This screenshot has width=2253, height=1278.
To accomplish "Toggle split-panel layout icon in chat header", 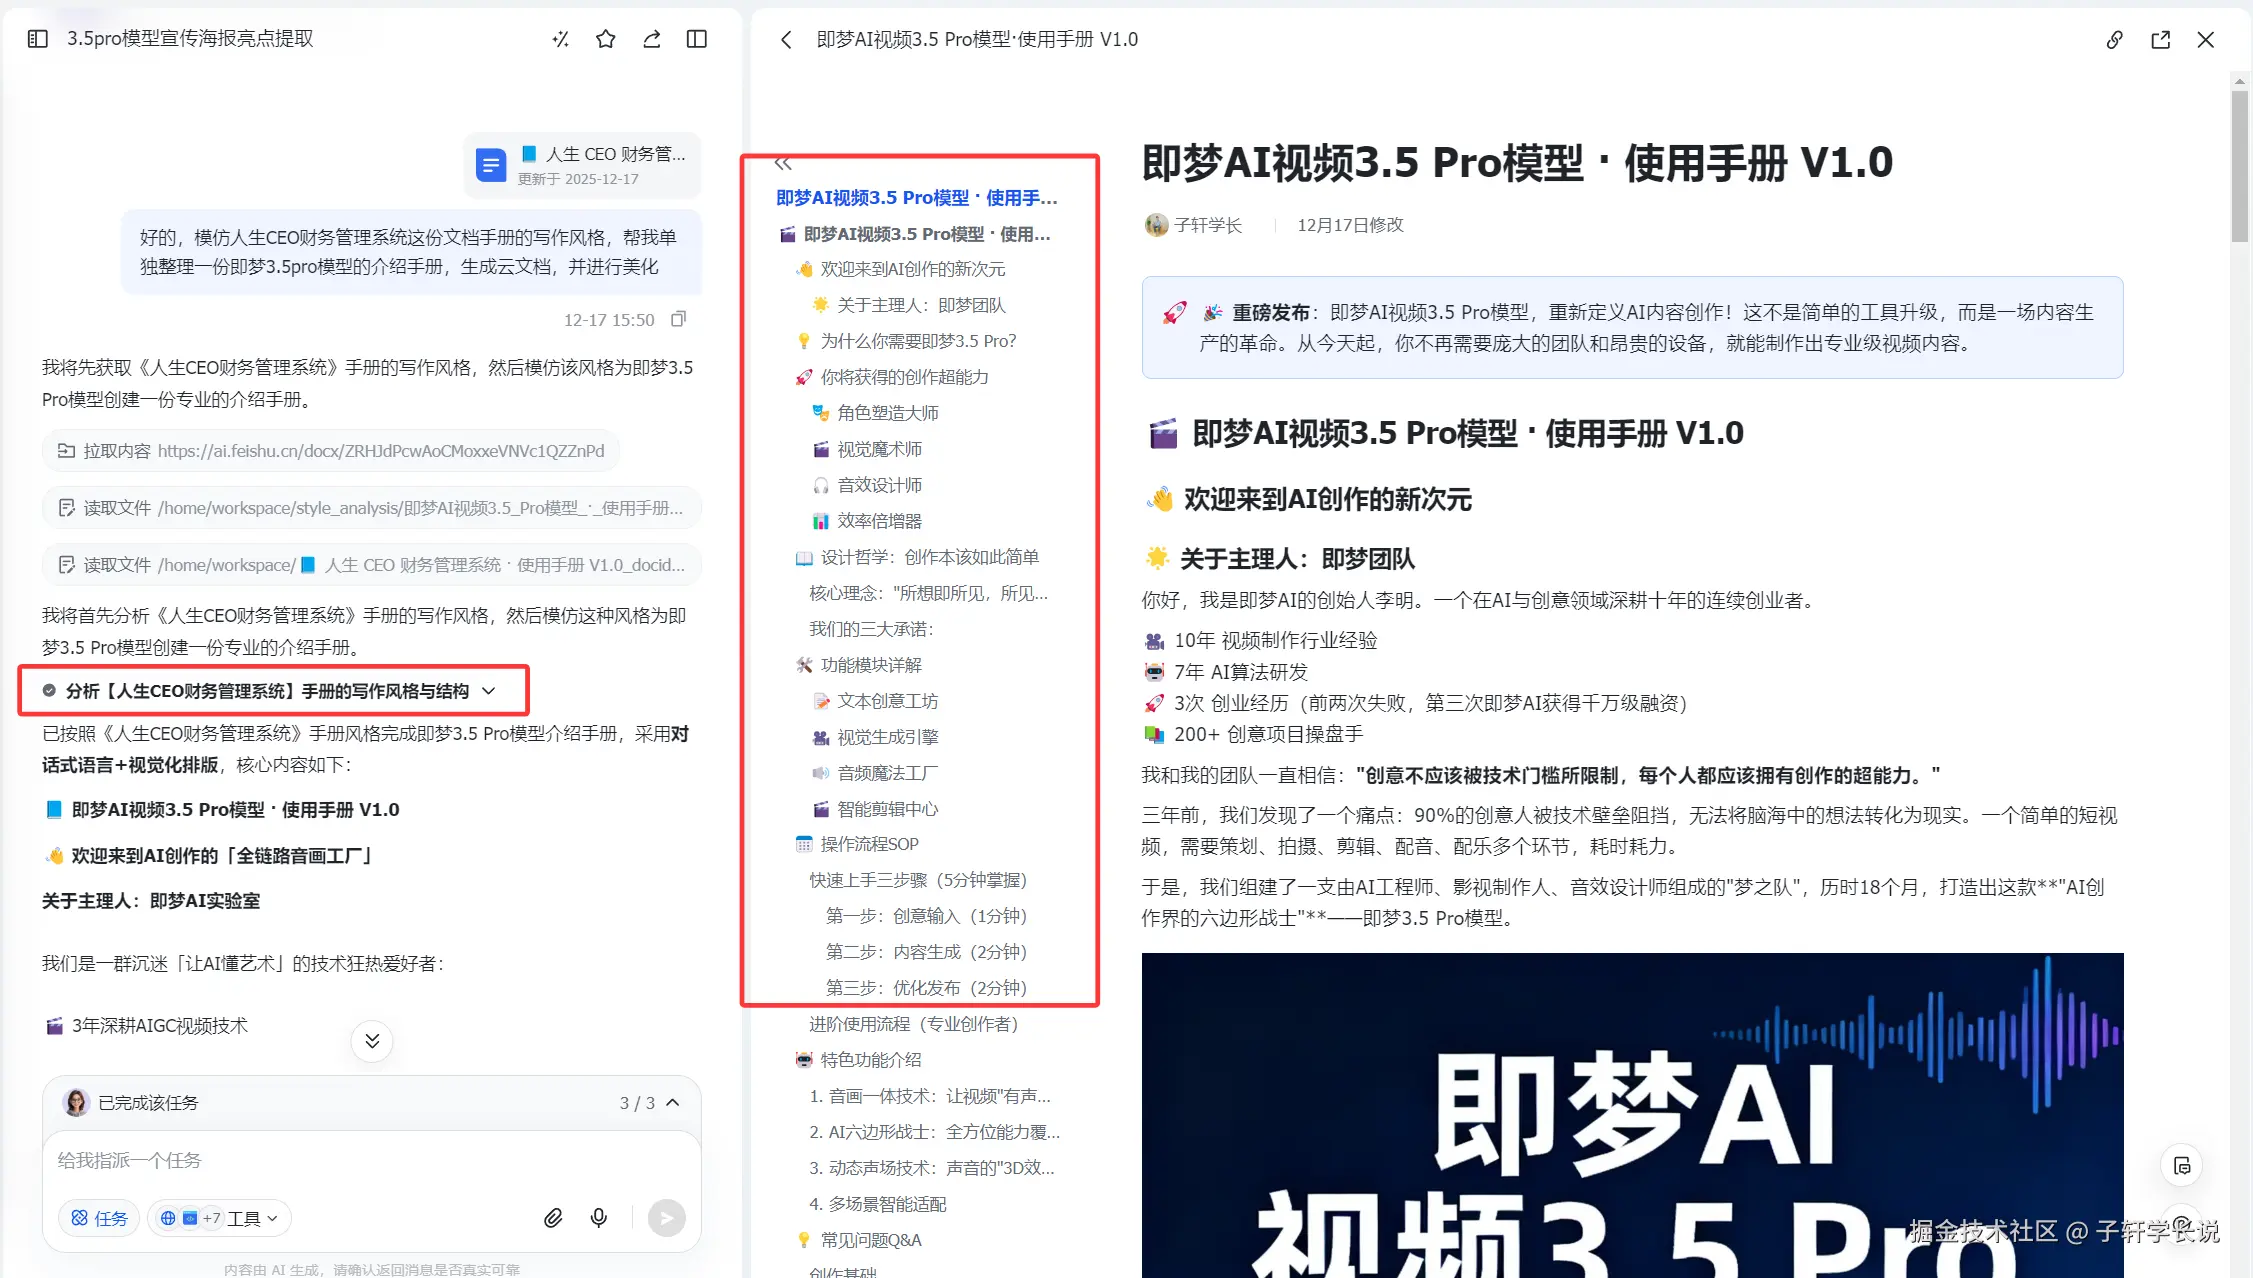I will pyautogui.click(x=697, y=39).
